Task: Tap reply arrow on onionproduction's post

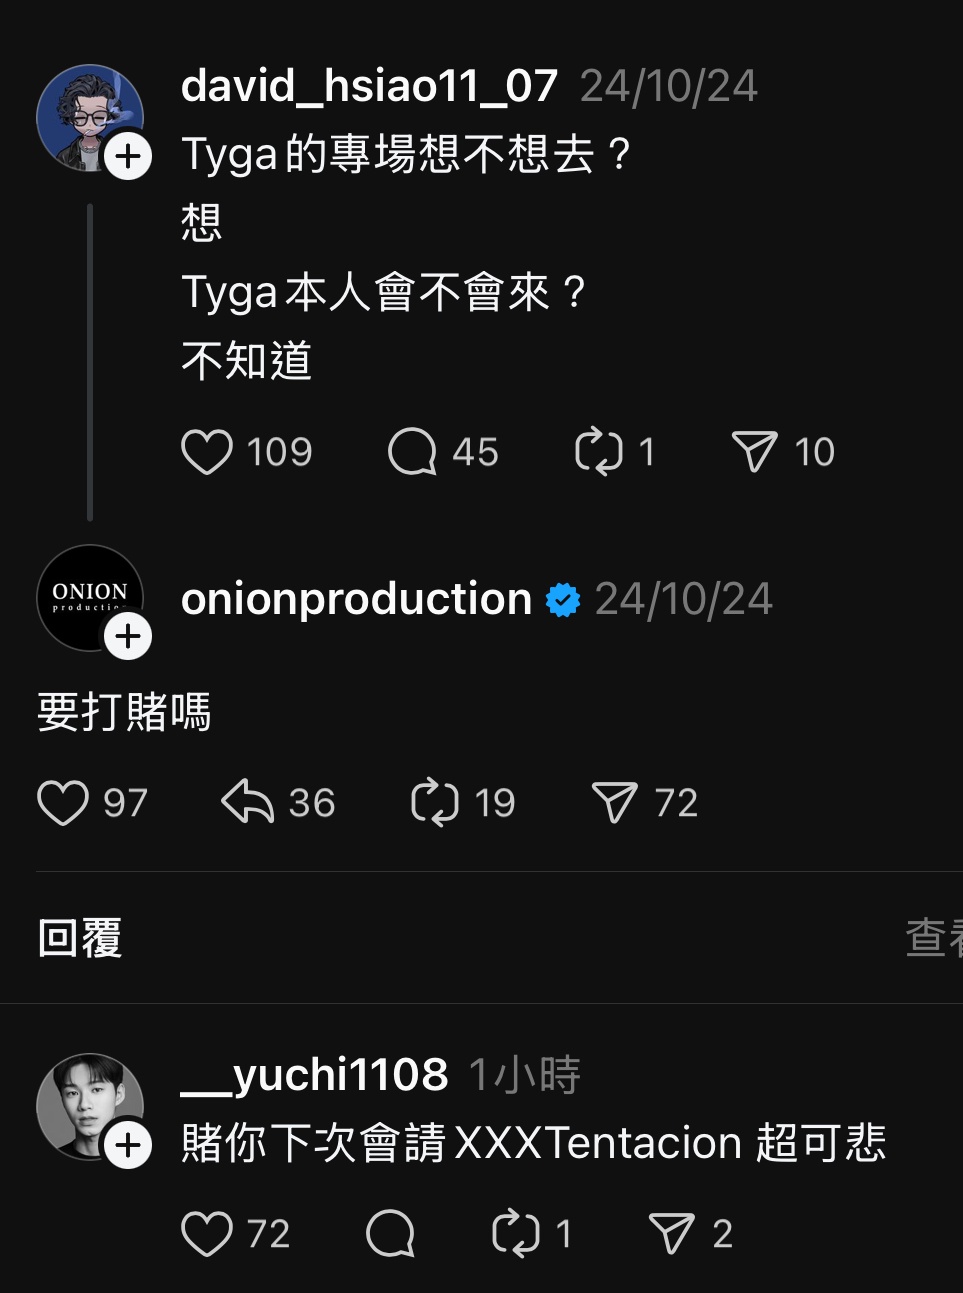Action: click(x=247, y=803)
